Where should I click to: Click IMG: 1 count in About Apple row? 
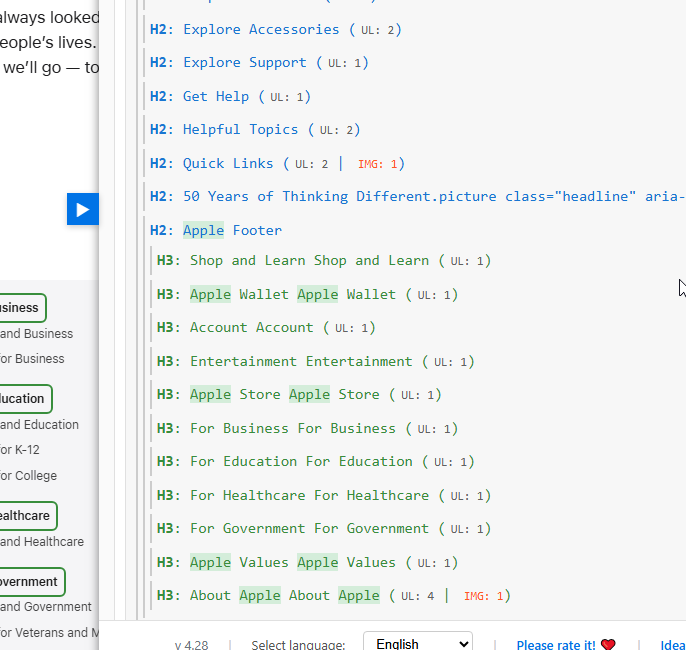coord(483,596)
